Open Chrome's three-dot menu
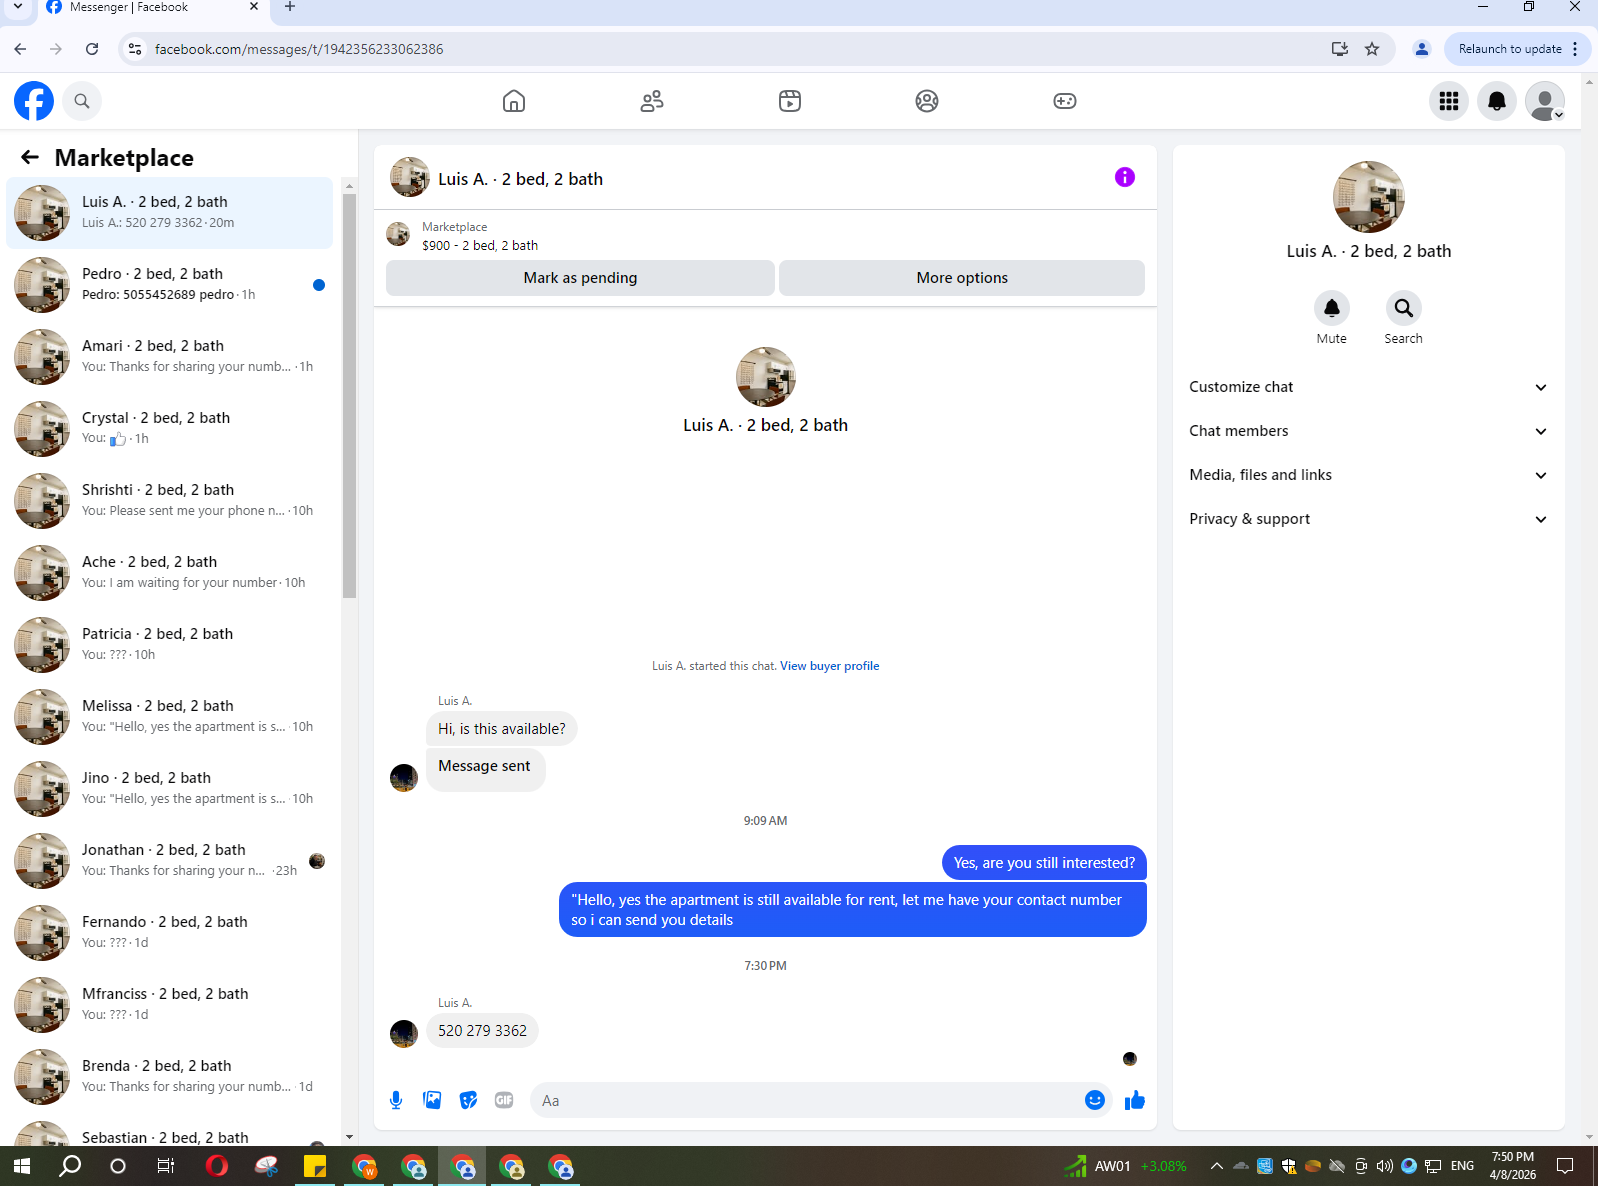Viewport: 1598px width, 1186px height. coord(1575,49)
